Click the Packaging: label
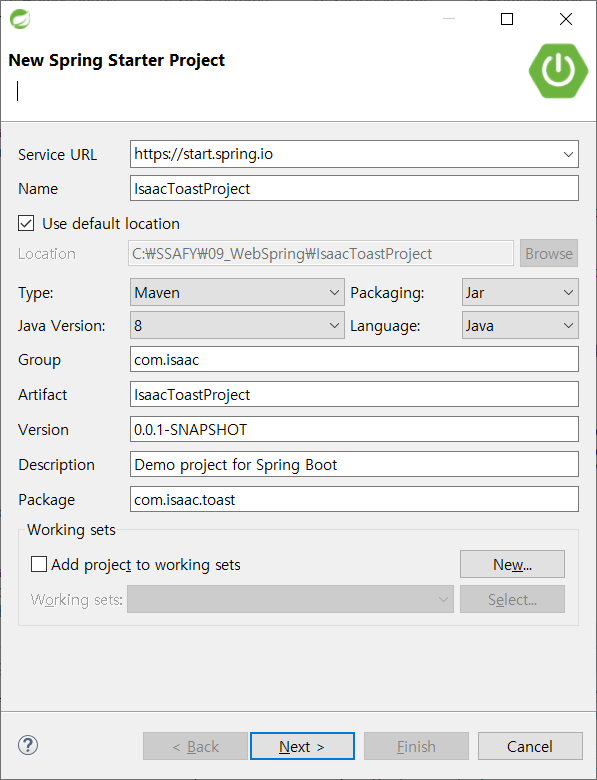This screenshot has height=780, width=597. click(388, 293)
